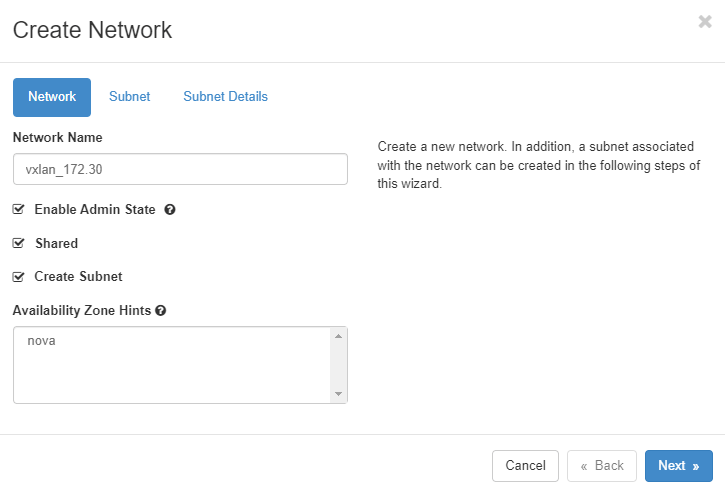Switch to the Subnet tab
The image size is (725, 493).
[x=129, y=97]
